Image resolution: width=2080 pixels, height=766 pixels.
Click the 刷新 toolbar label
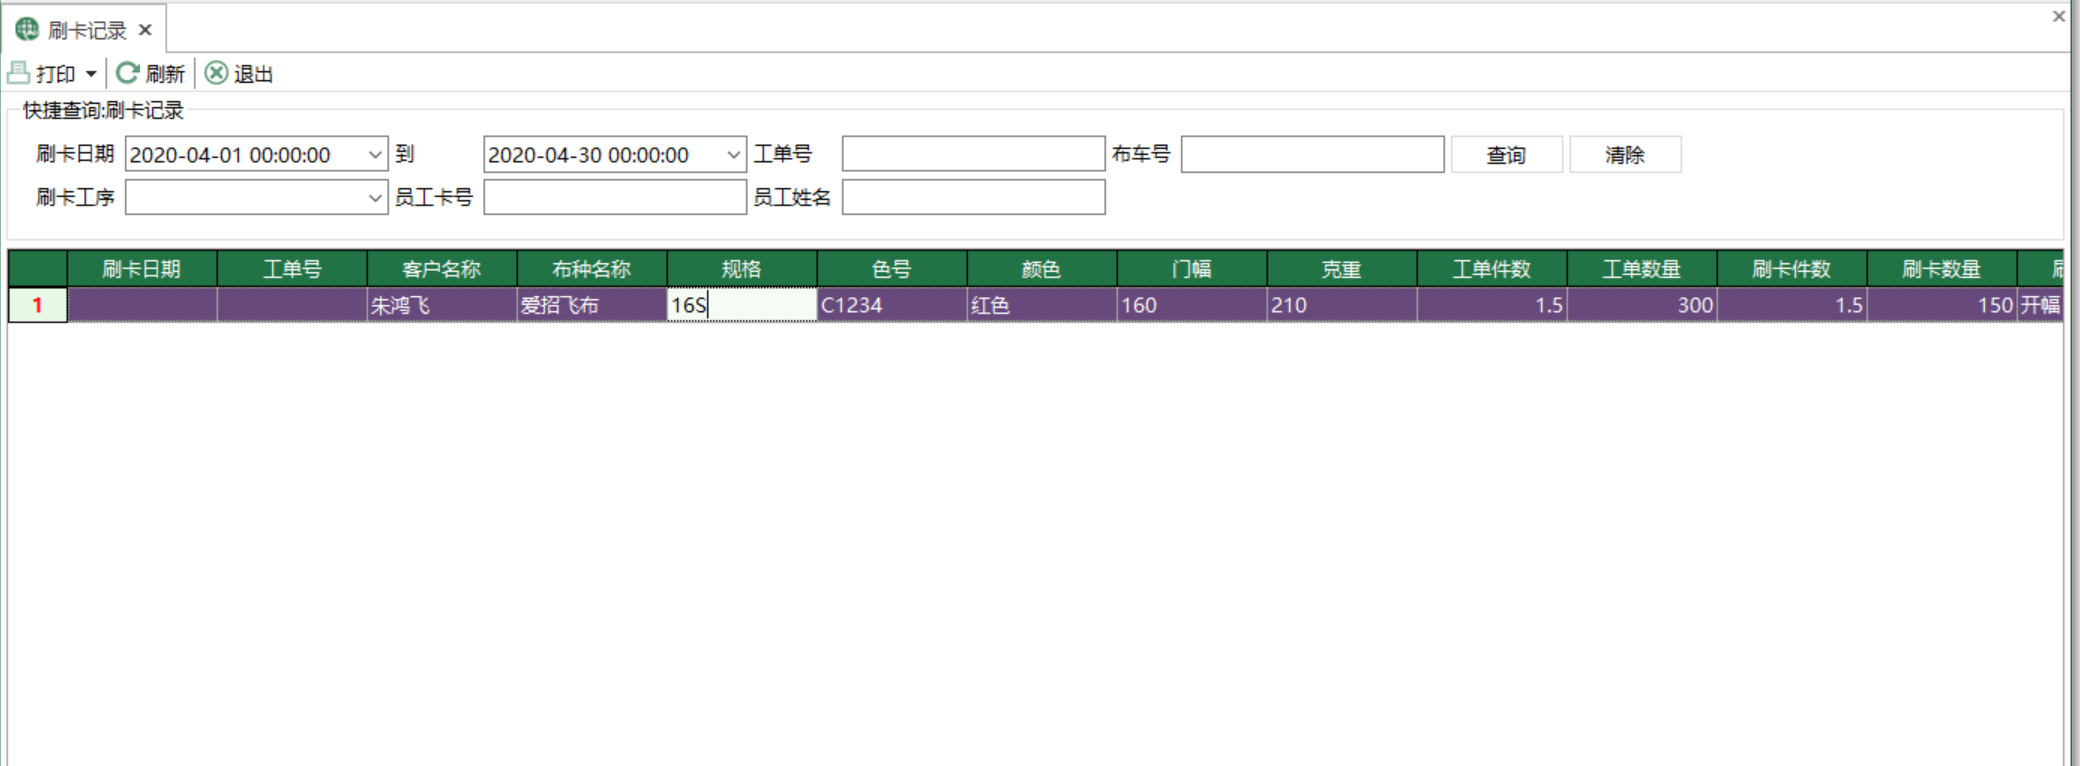pyautogui.click(x=165, y=74)
